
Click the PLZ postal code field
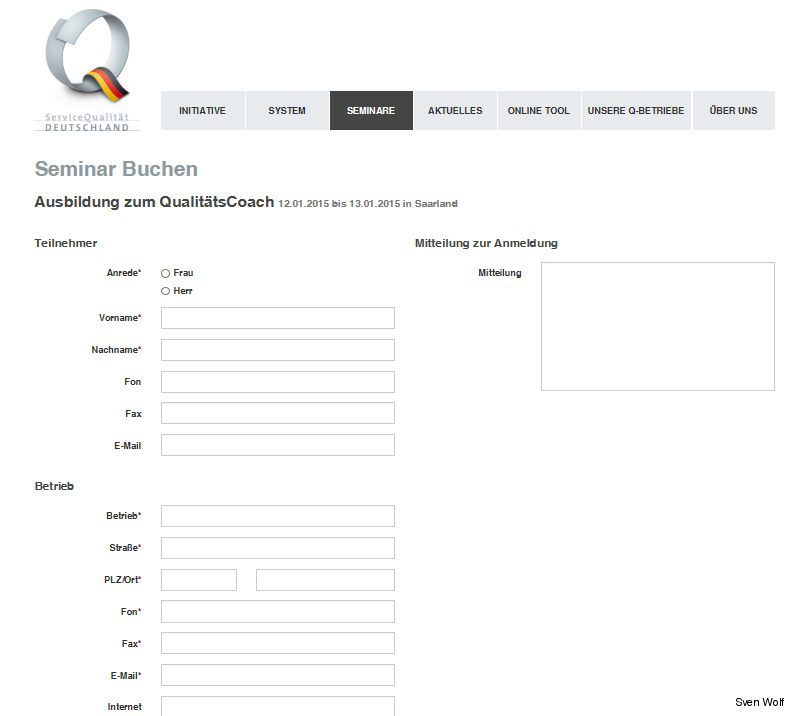point(198,580)
